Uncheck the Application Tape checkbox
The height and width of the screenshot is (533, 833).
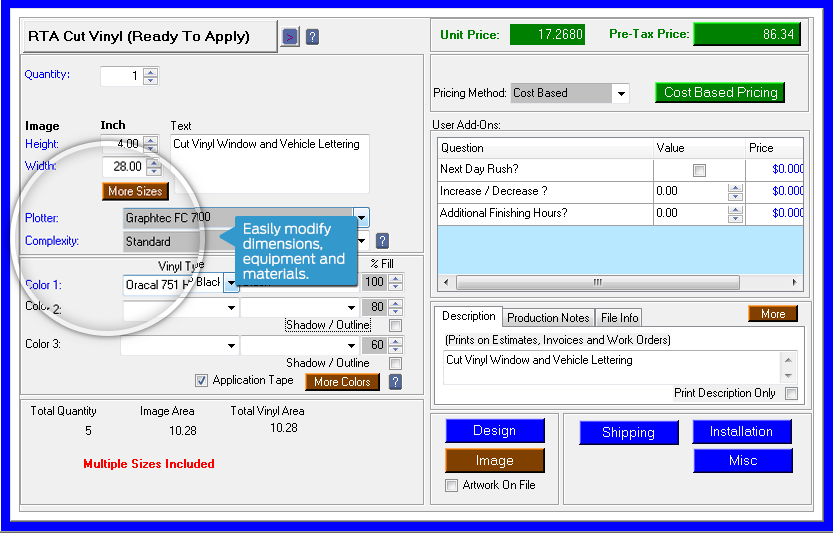tap(201, 381)
